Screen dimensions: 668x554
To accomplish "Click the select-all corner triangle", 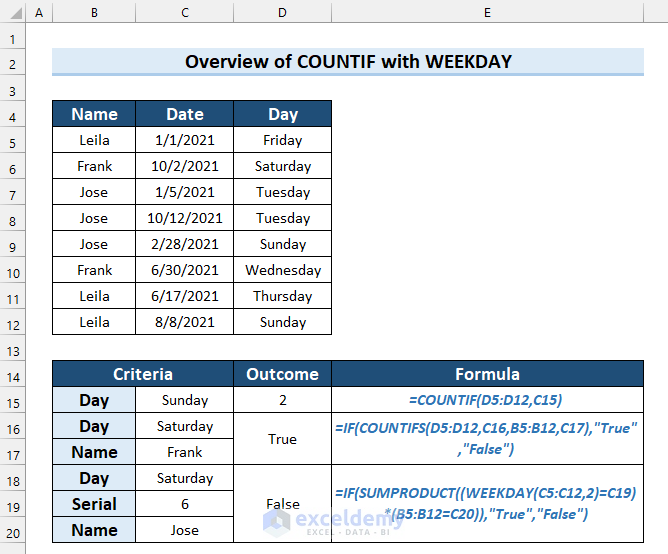I will [x=13, y=13].
